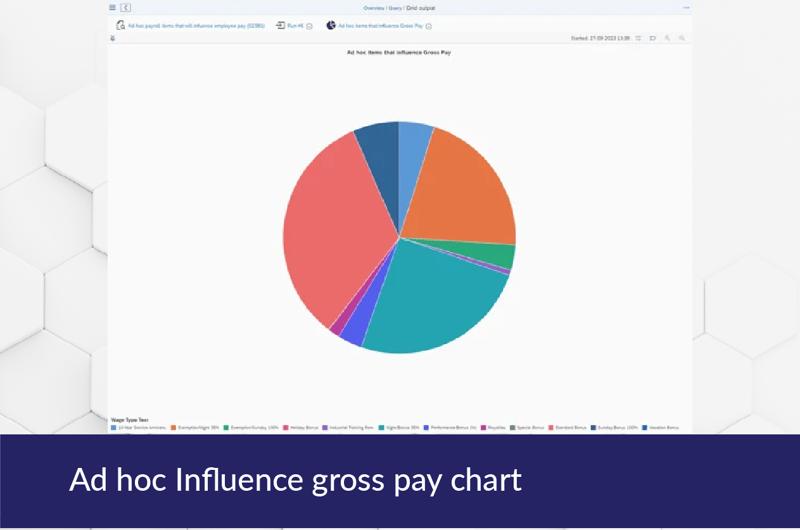Screen dimensions: 800x530
Task: Open the three-dot overflow menu
Action: pyautogui.click(x=686, y=8)
